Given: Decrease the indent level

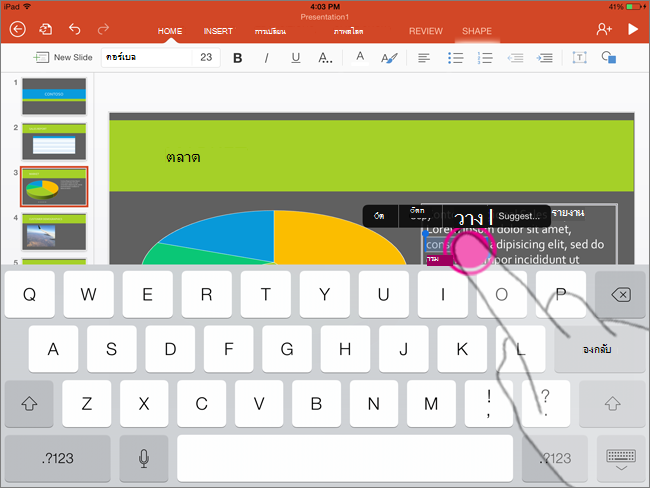Looking at the screenshot, I should (515, 58).
